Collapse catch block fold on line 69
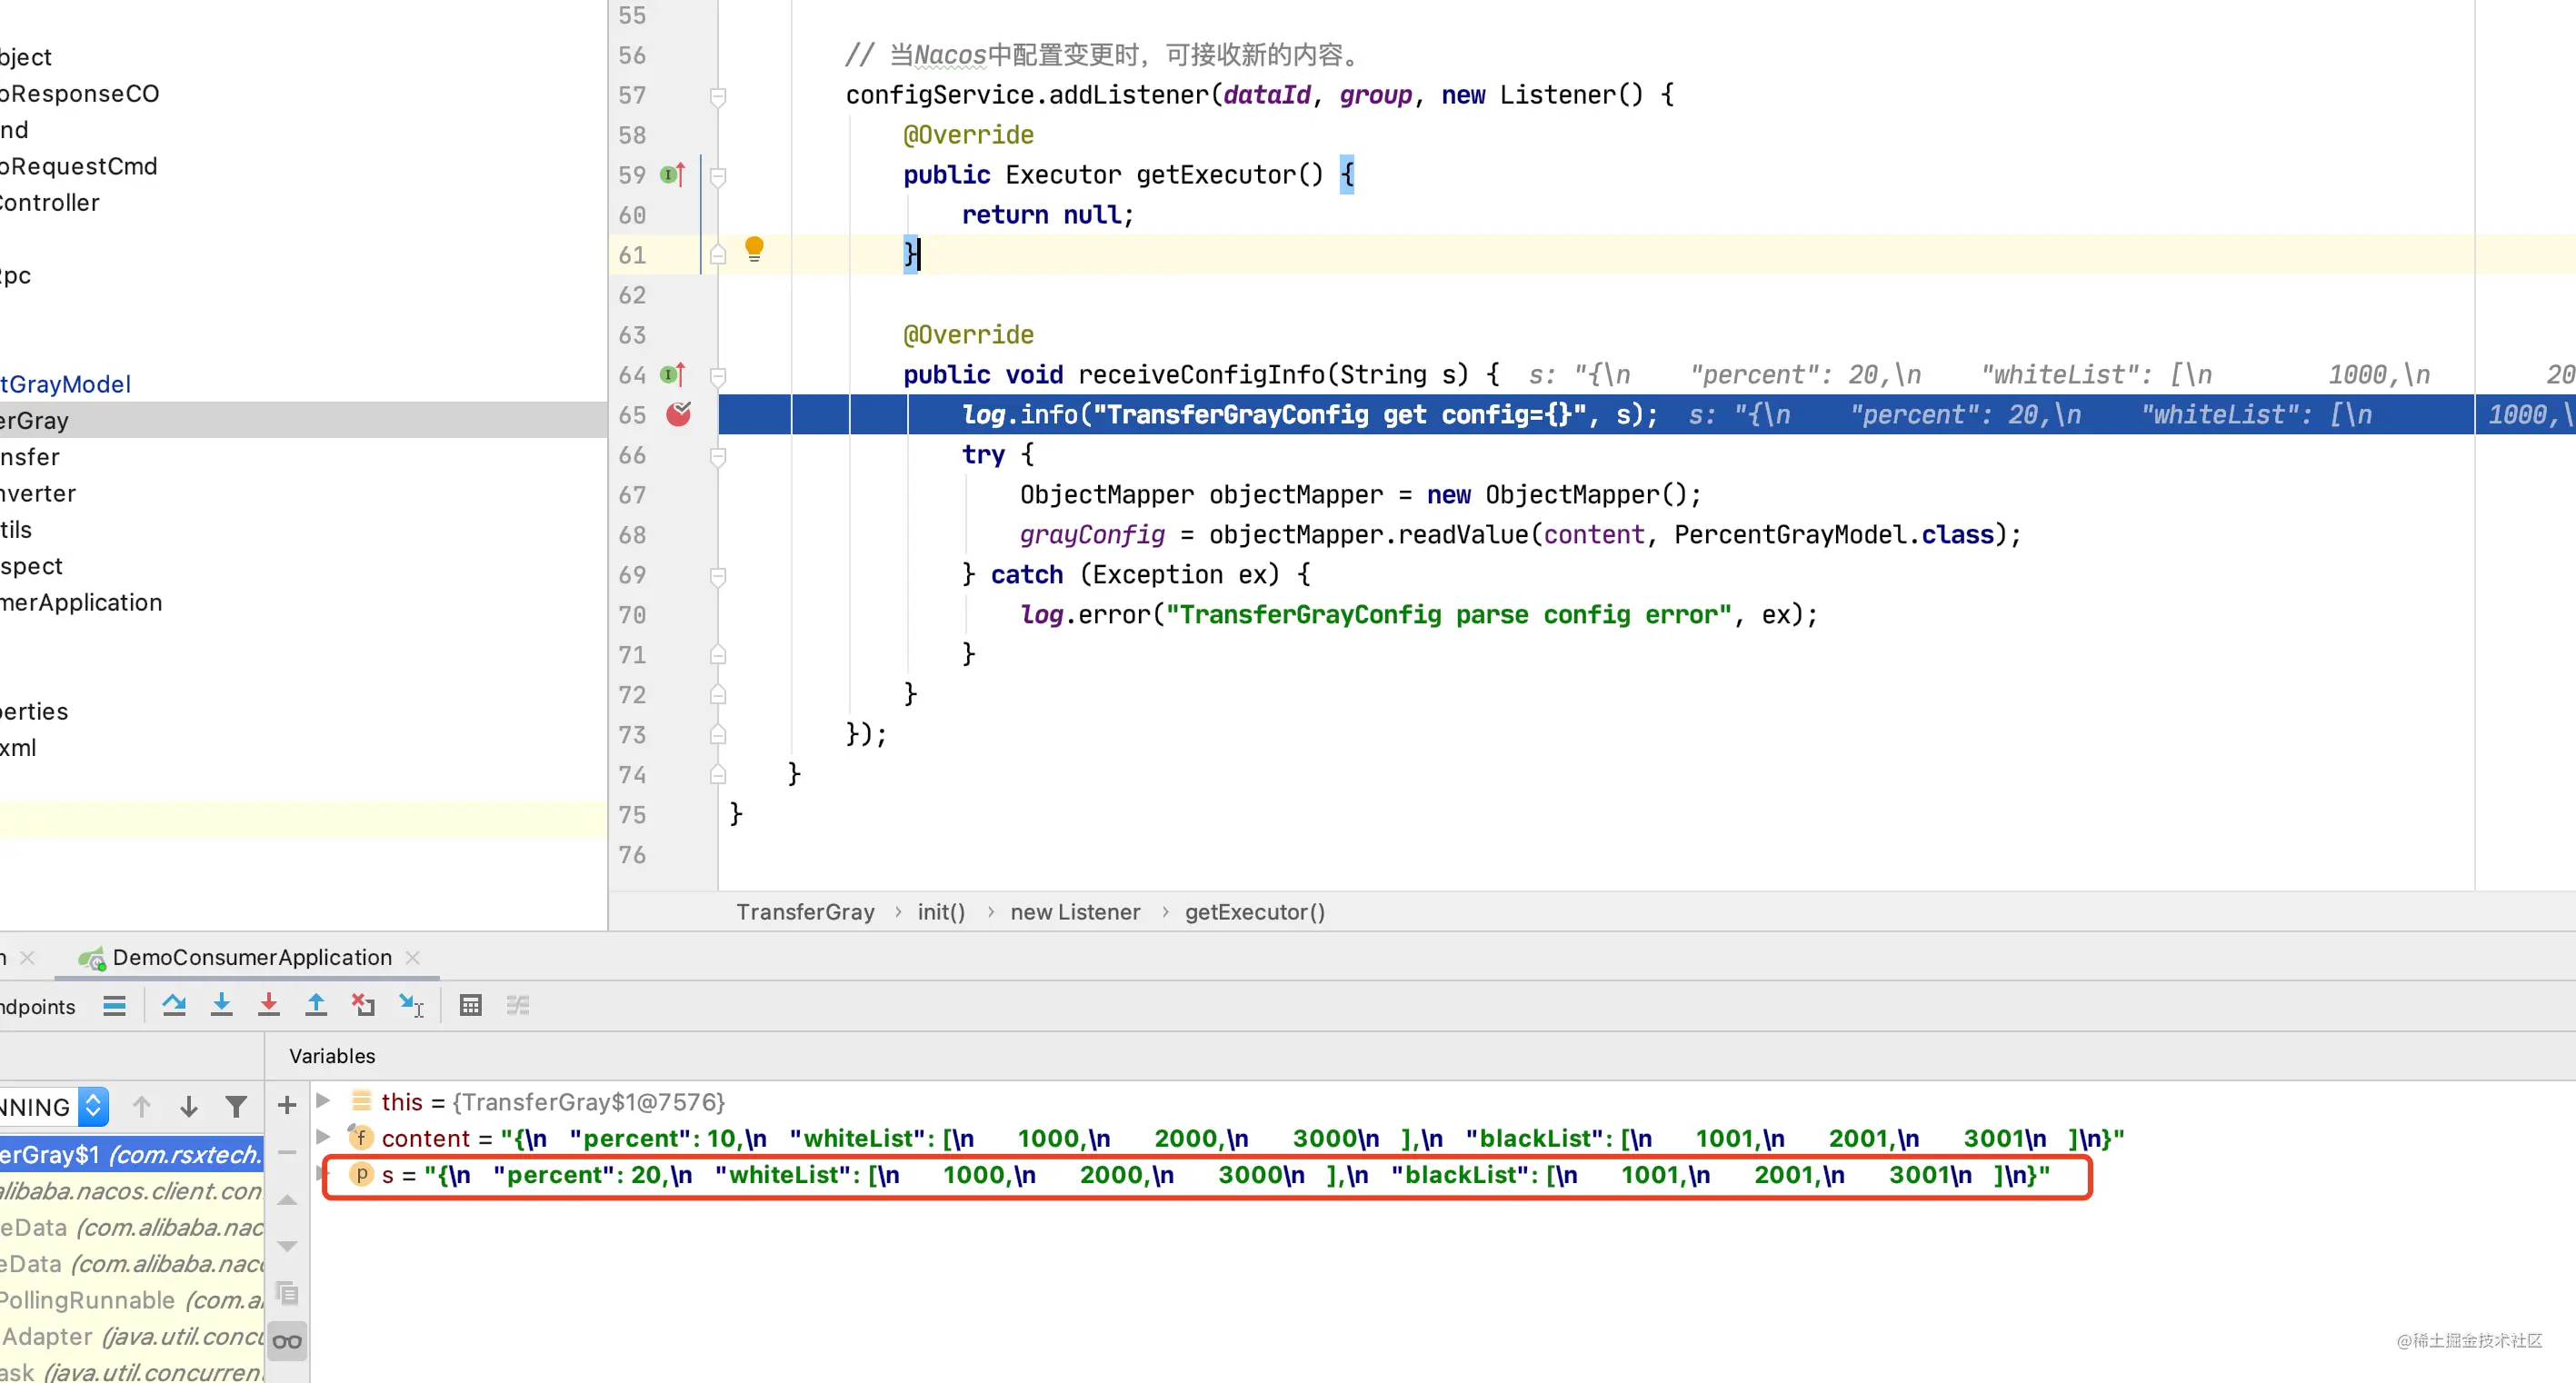This screenshot has width=2576, height=1383. [x=718, y=576]
